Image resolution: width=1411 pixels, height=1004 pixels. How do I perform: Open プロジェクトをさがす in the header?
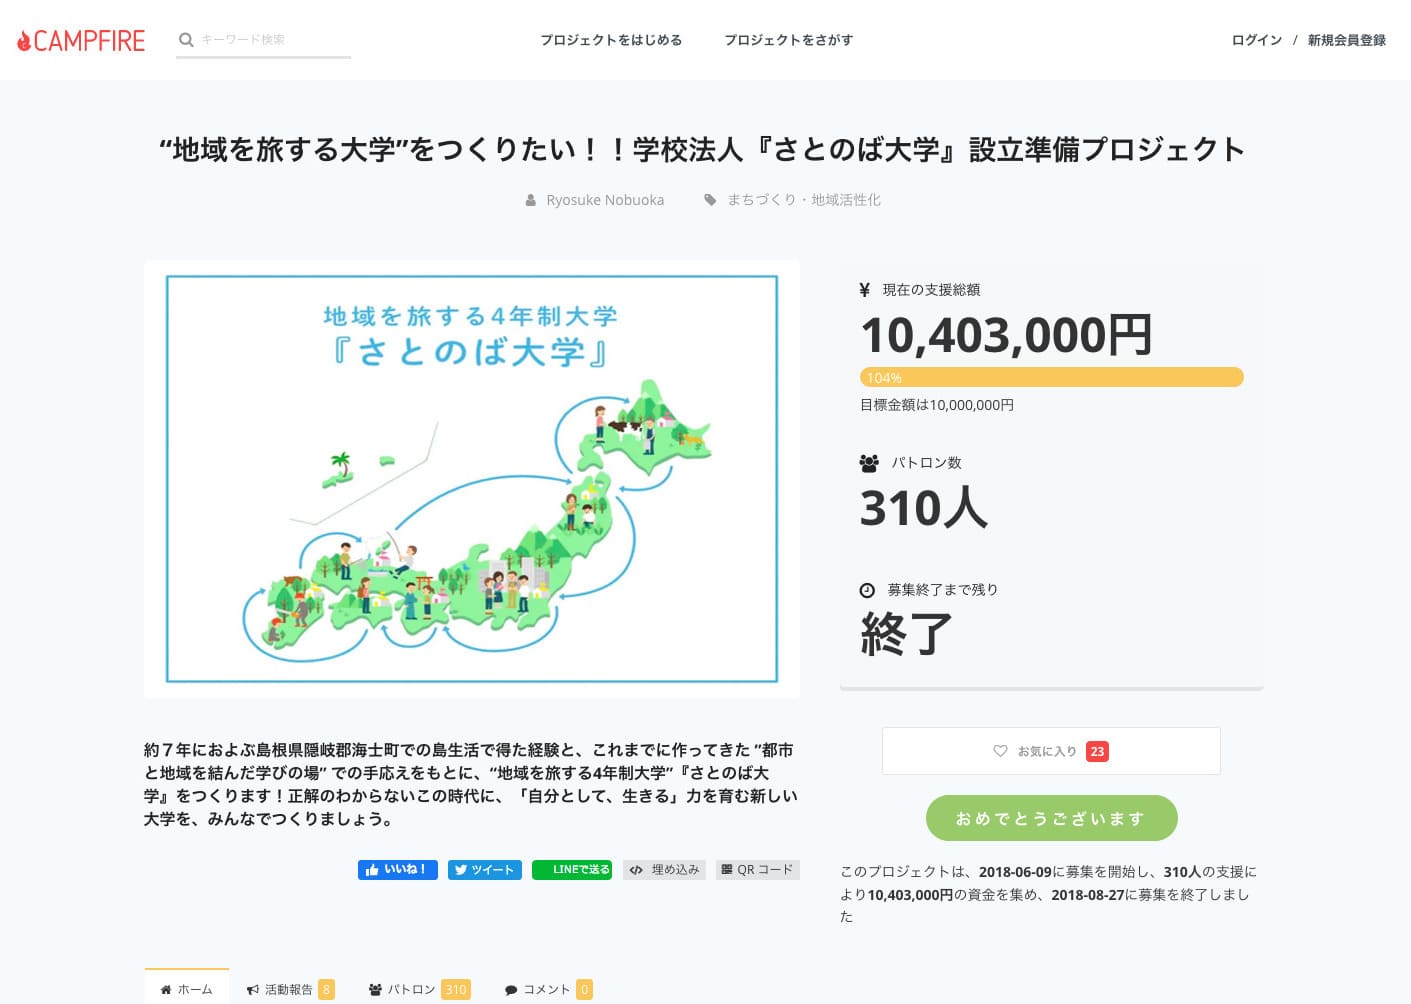coord(788,40)
